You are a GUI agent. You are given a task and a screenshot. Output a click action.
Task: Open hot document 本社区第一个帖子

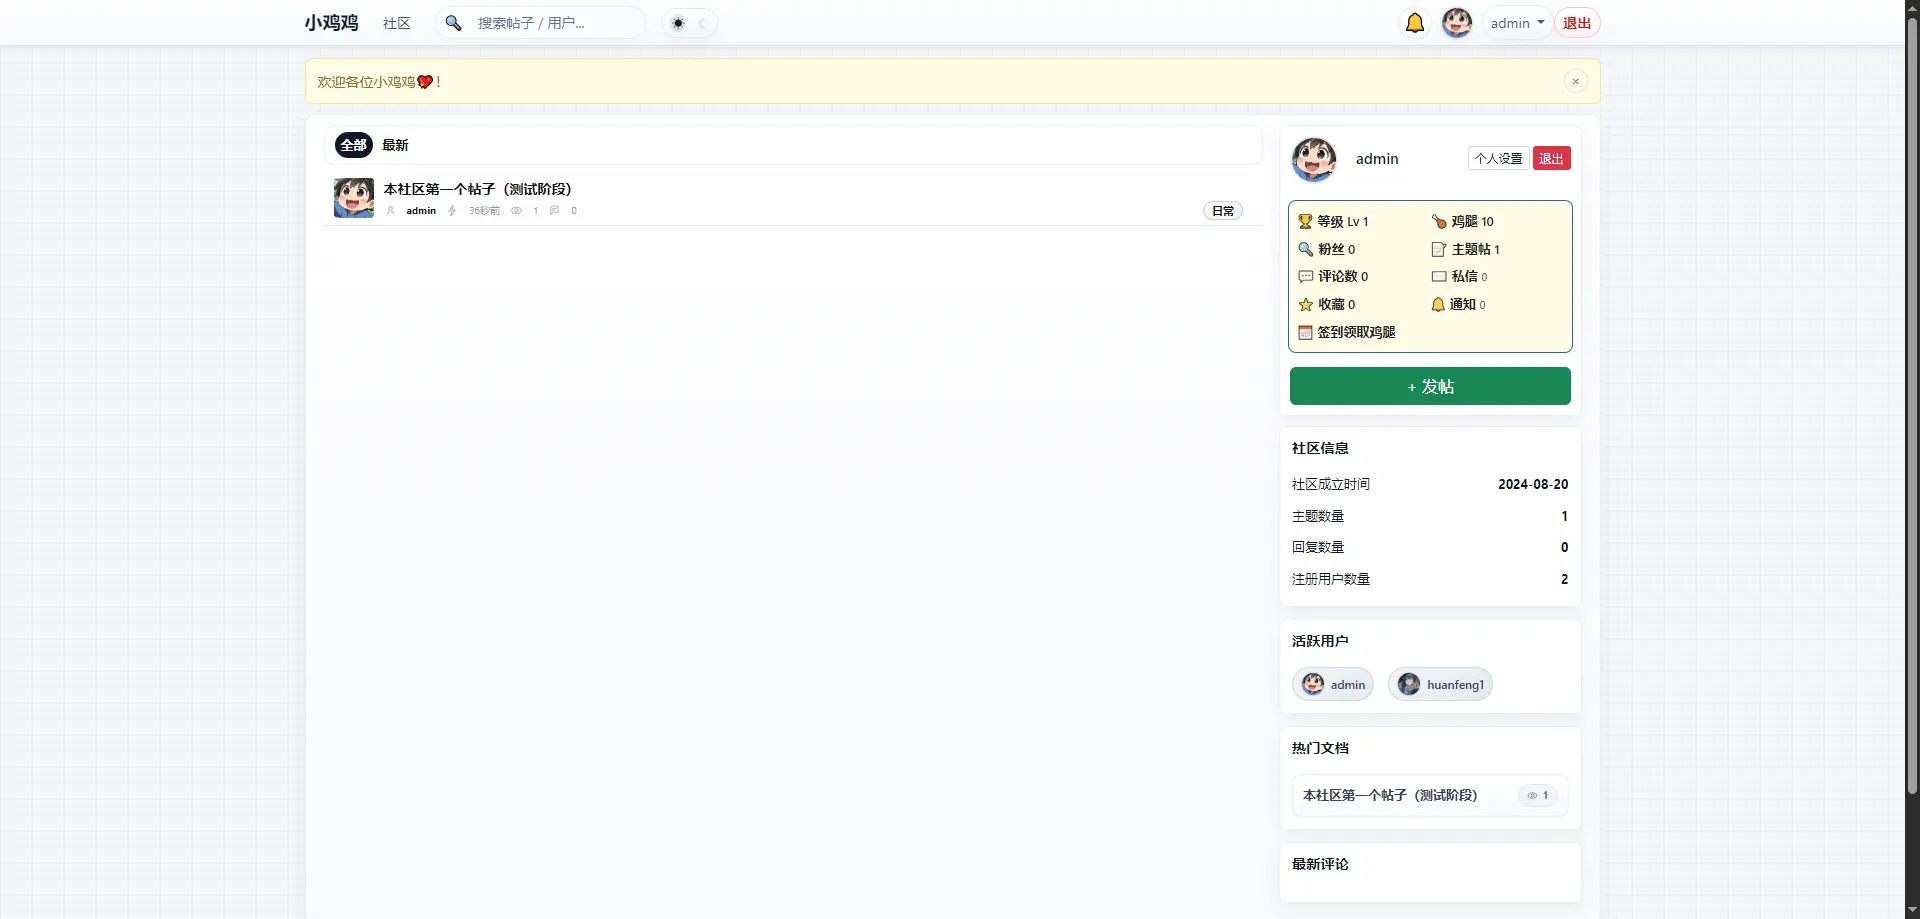click(x=1390, y=796)
